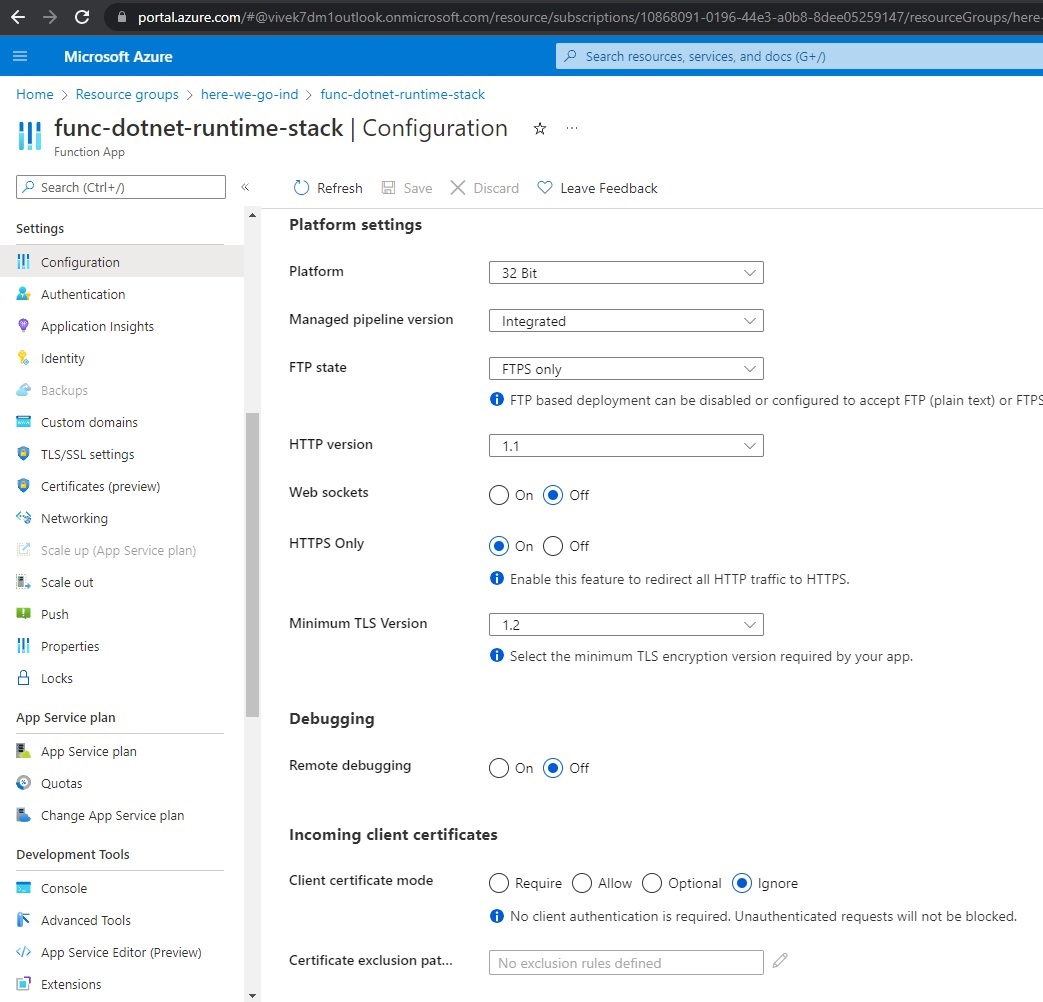Screen dimensions: 1043x1002
Task: Open App Service Editor (Preview)
Action: pos(122,952)
